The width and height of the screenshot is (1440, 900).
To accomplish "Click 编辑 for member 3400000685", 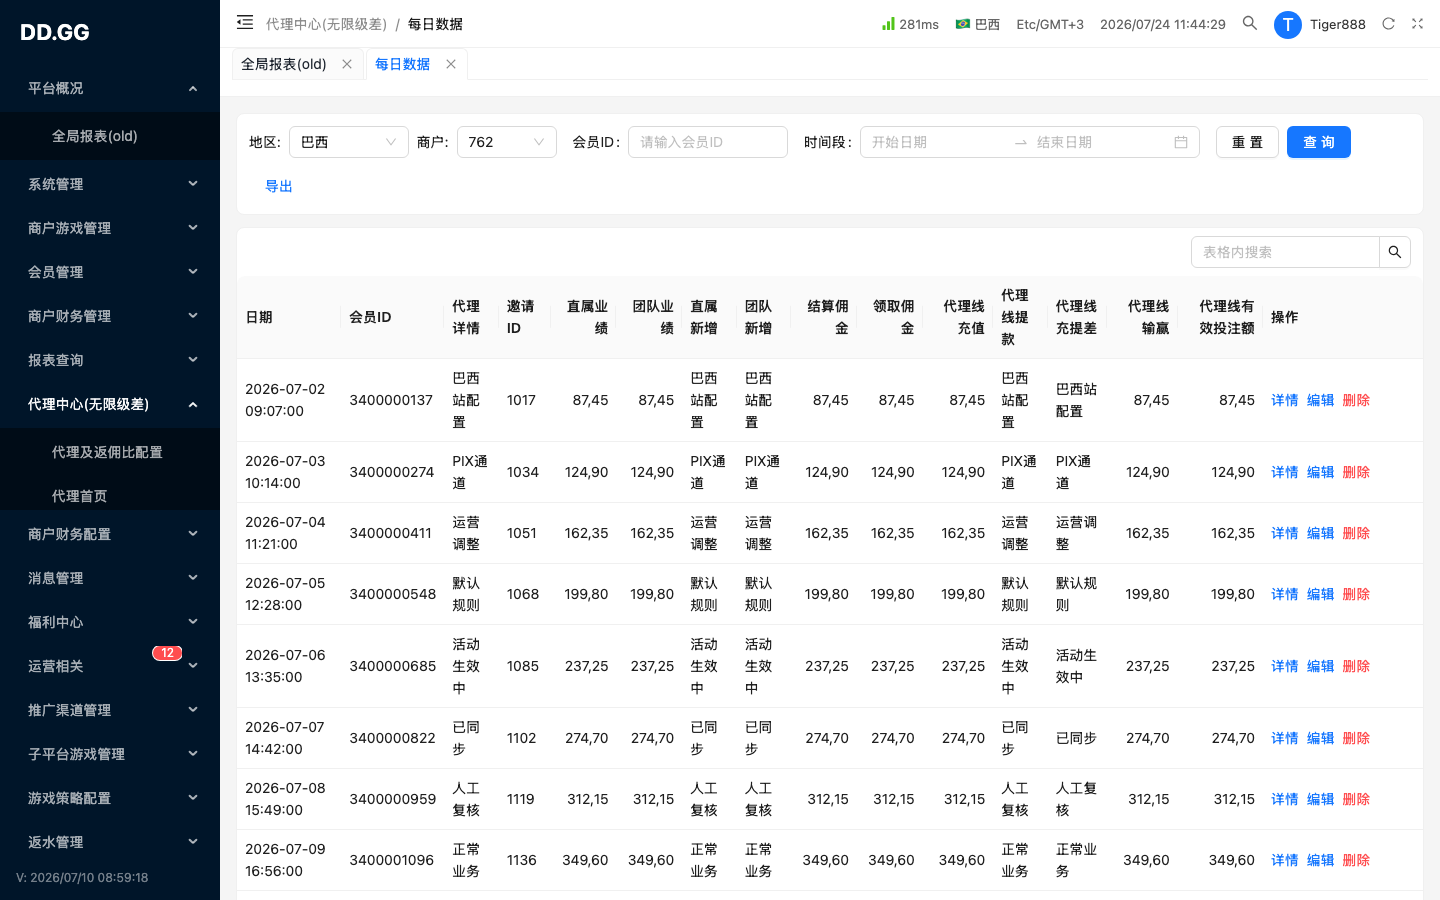I will [1321, 666].
